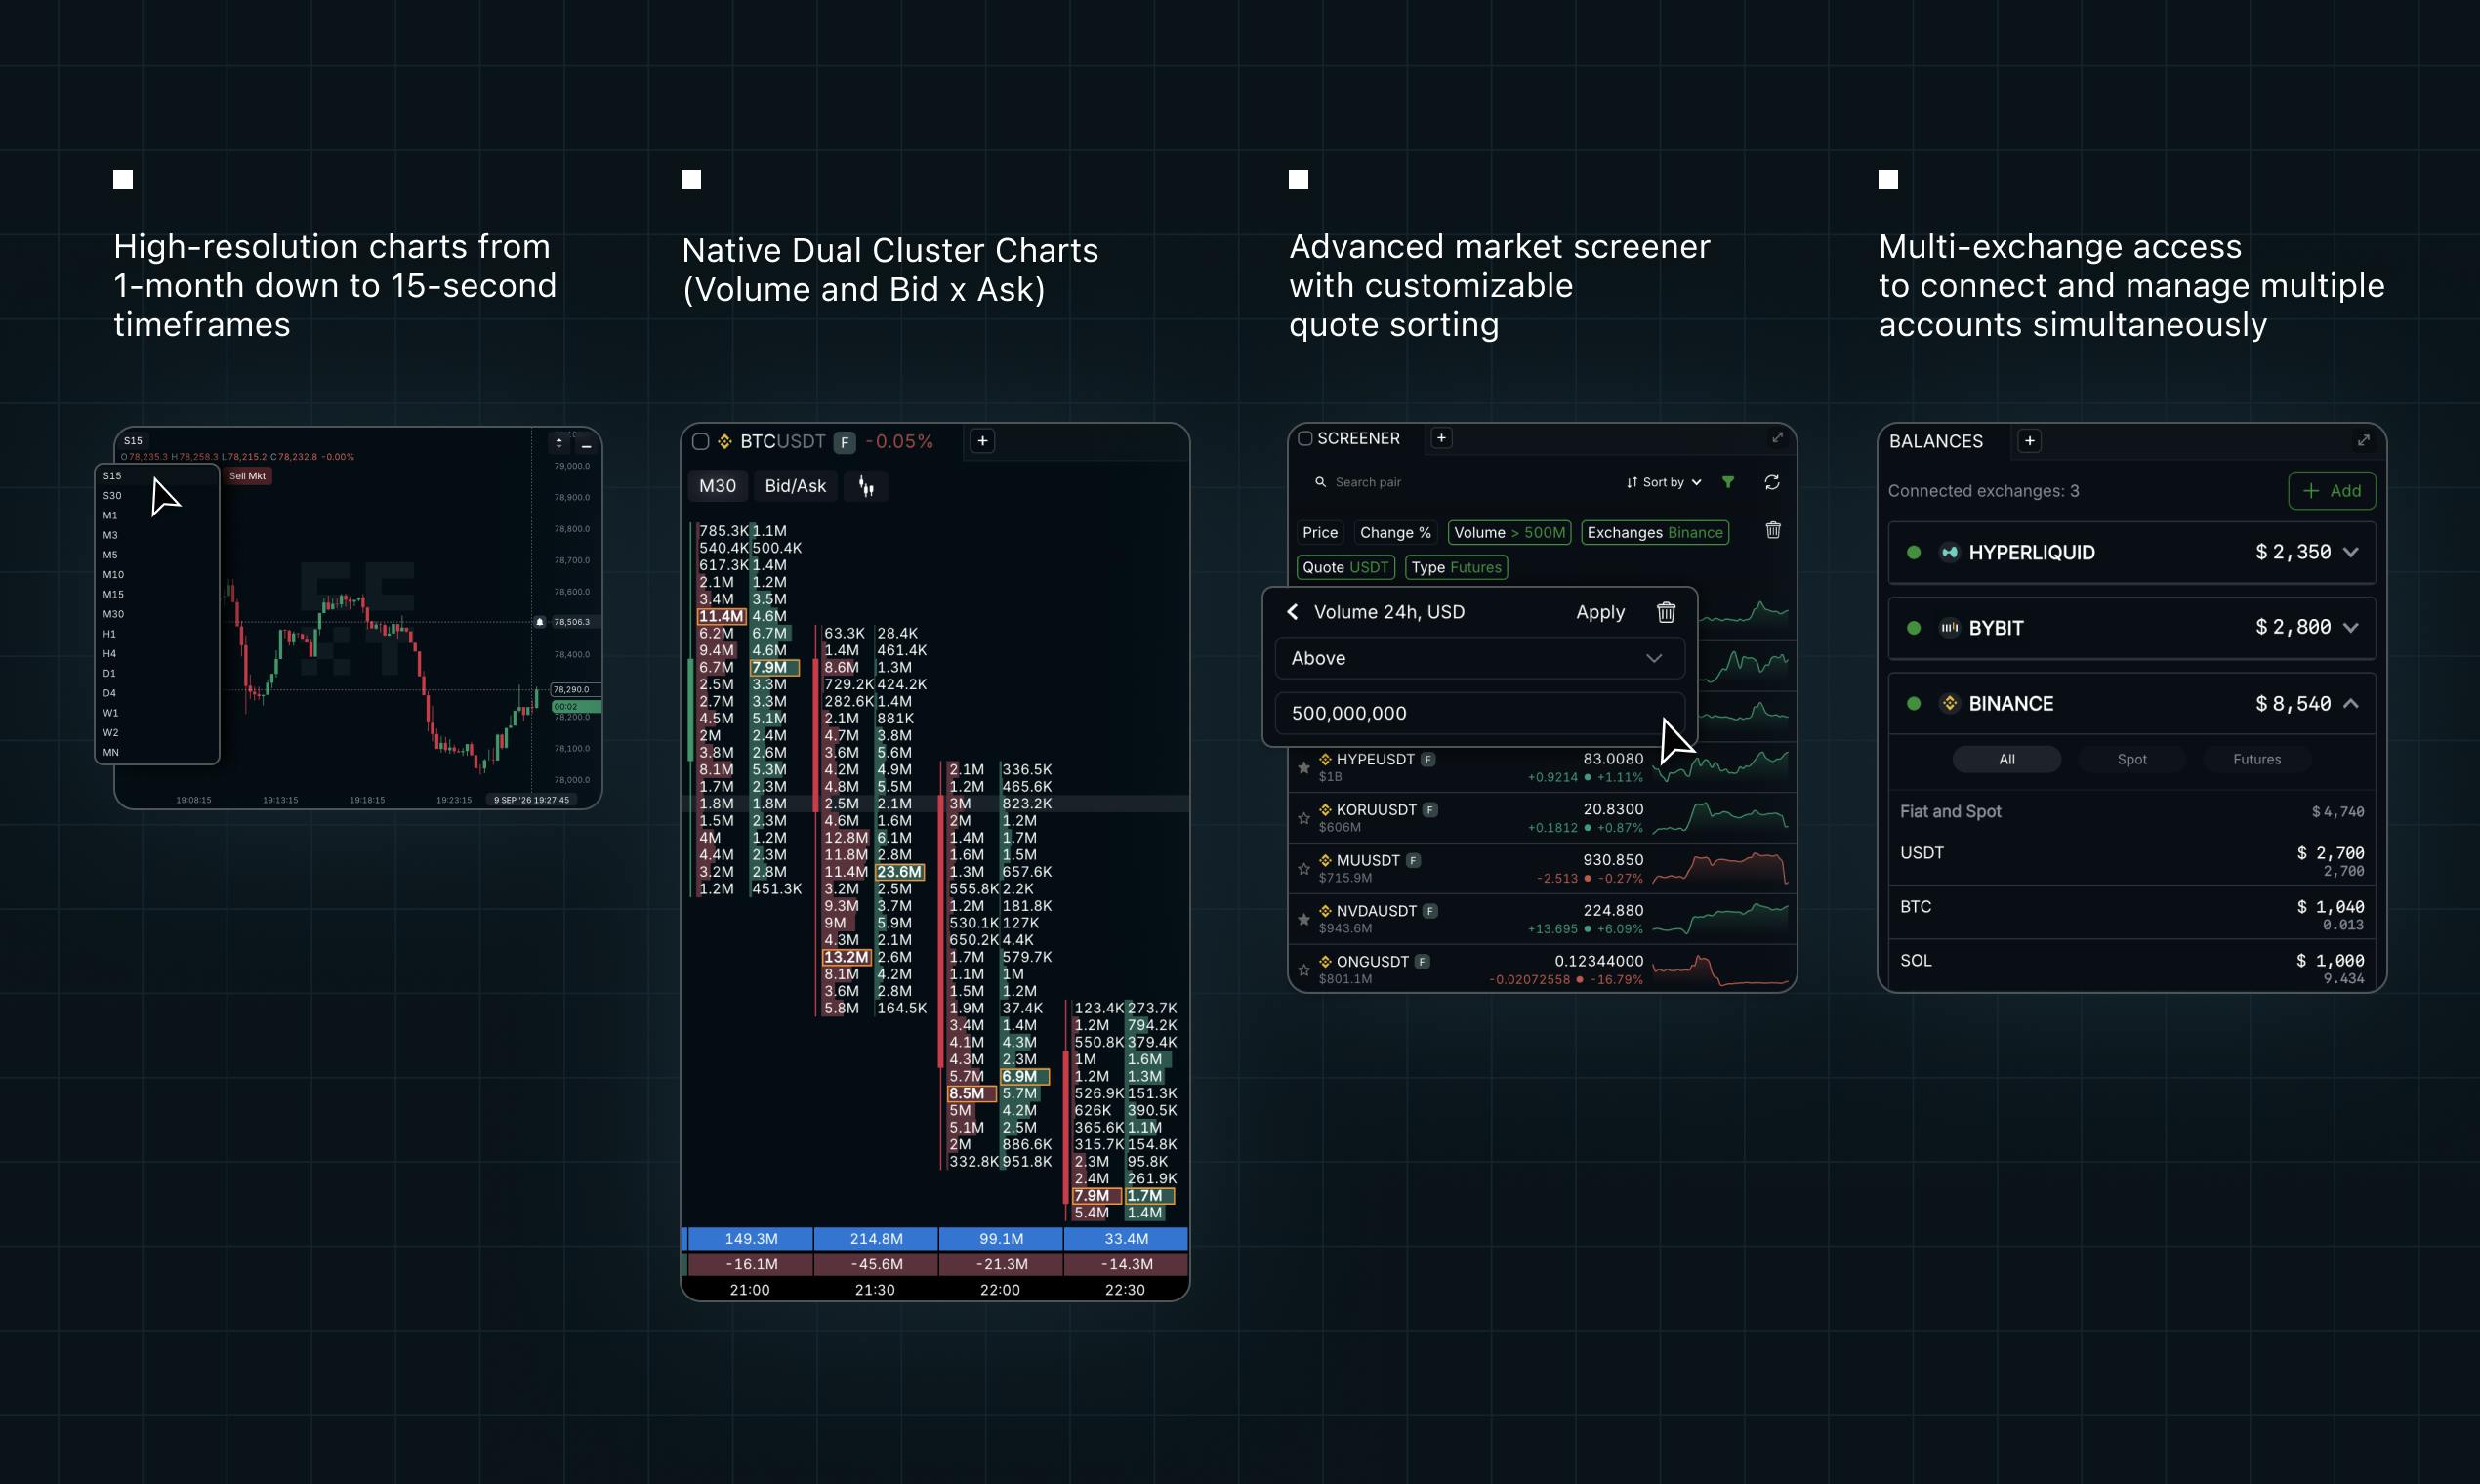The width and height of the screenshot is (2480, 1484).
Task: Tick the SCREENER panel checkbox
Action: point(1305,438)
